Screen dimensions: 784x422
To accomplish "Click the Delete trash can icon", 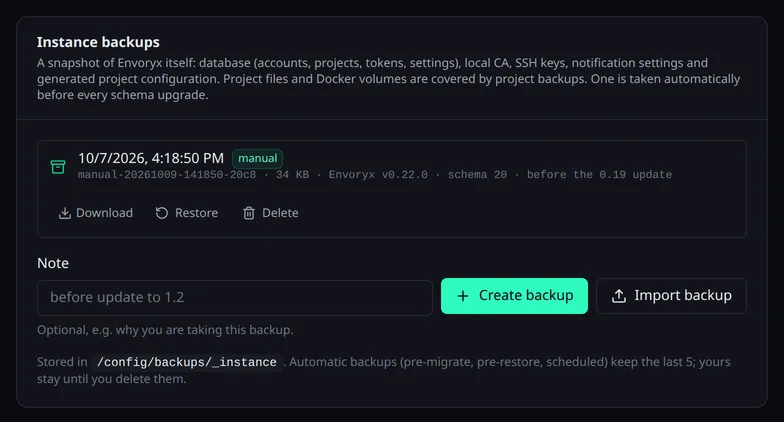I will 248,213.
